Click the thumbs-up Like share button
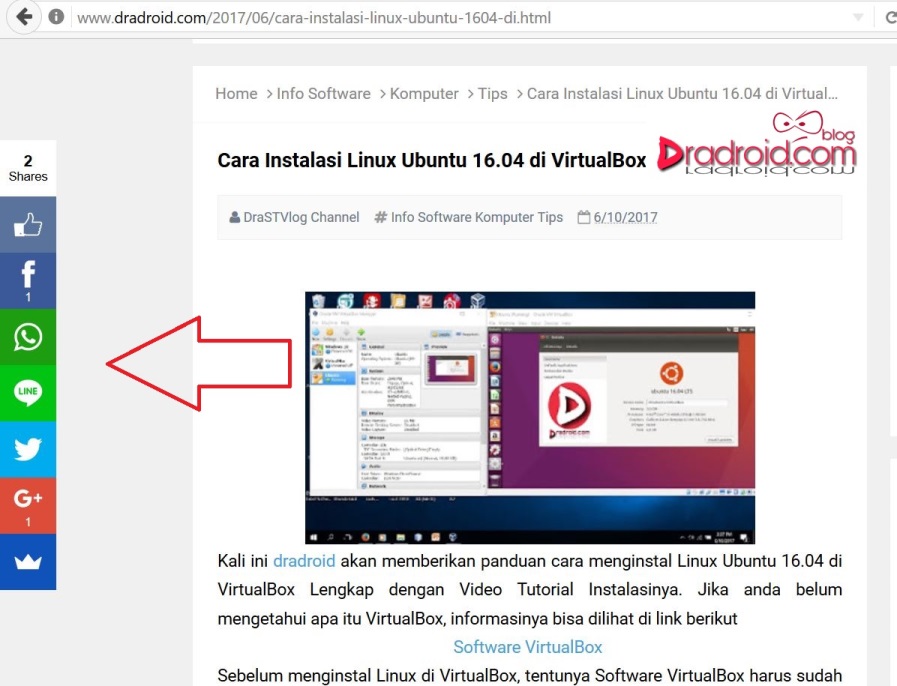Image resolution: width=897 pixels, height=686 pixels. pos(28,225)
